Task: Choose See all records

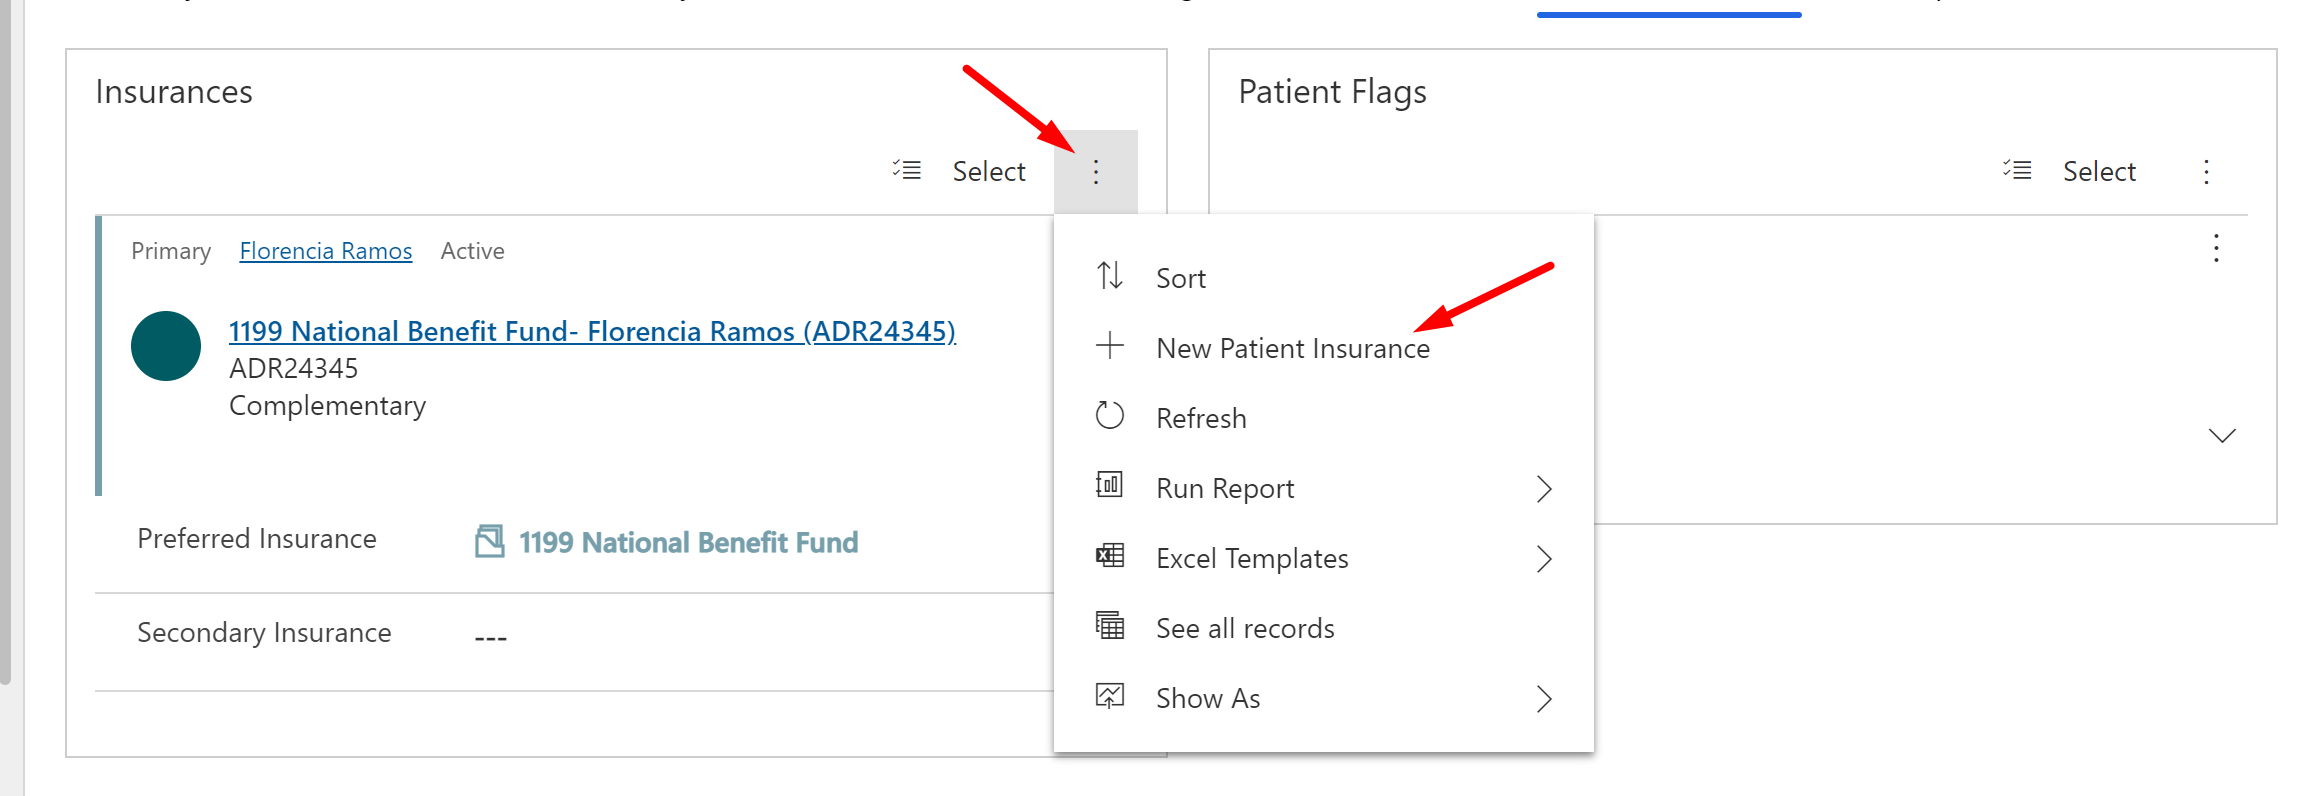Action: (1323, 628)
